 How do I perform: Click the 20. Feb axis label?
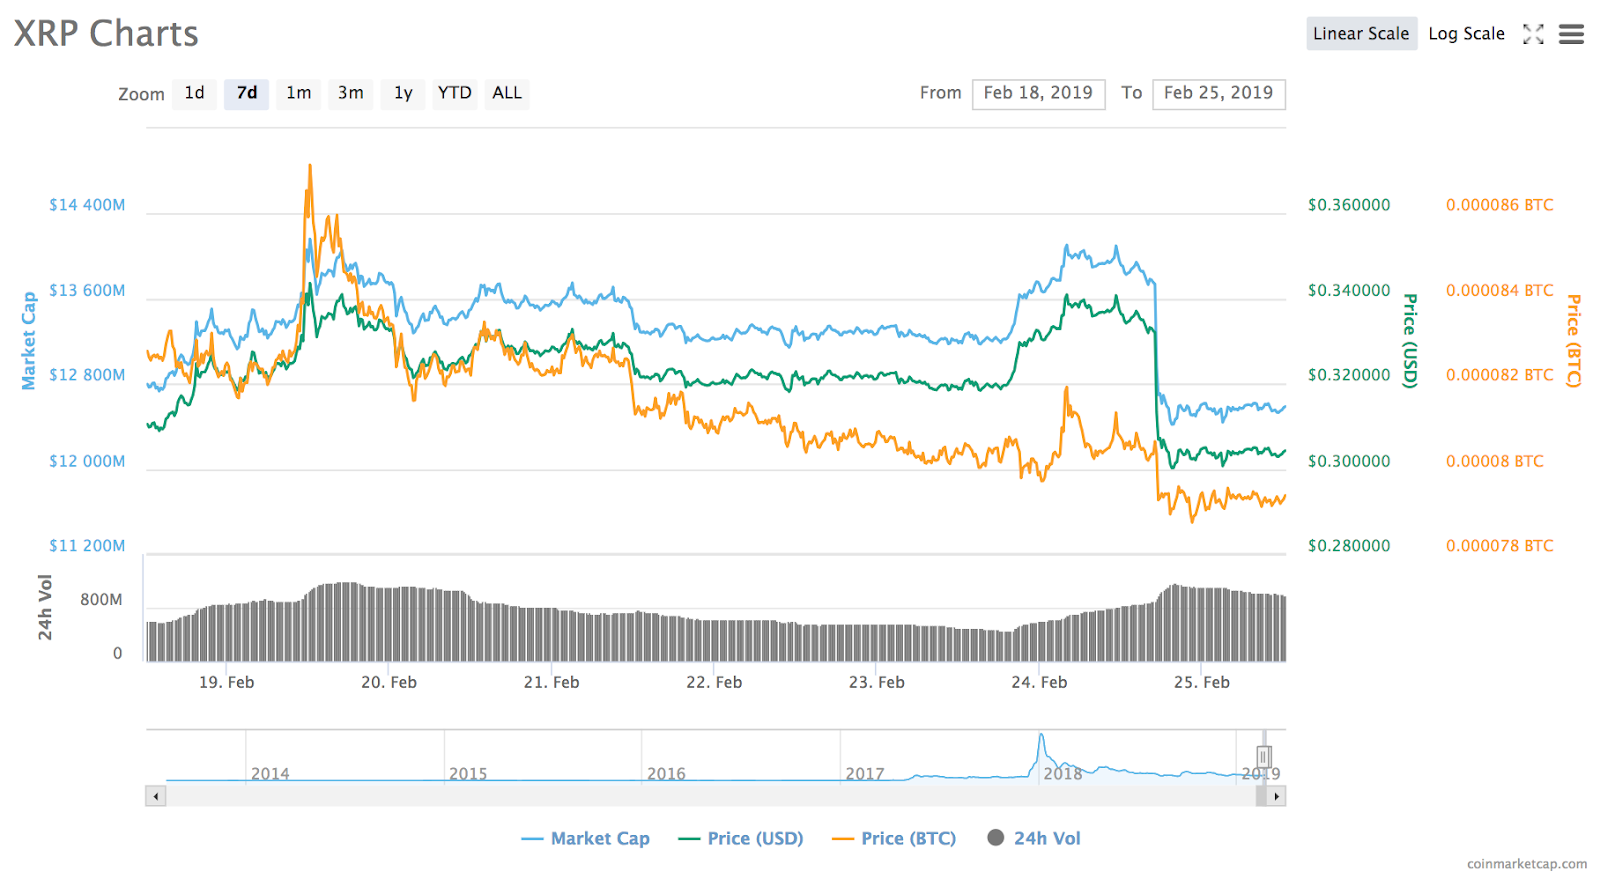[x=389, y=682]
